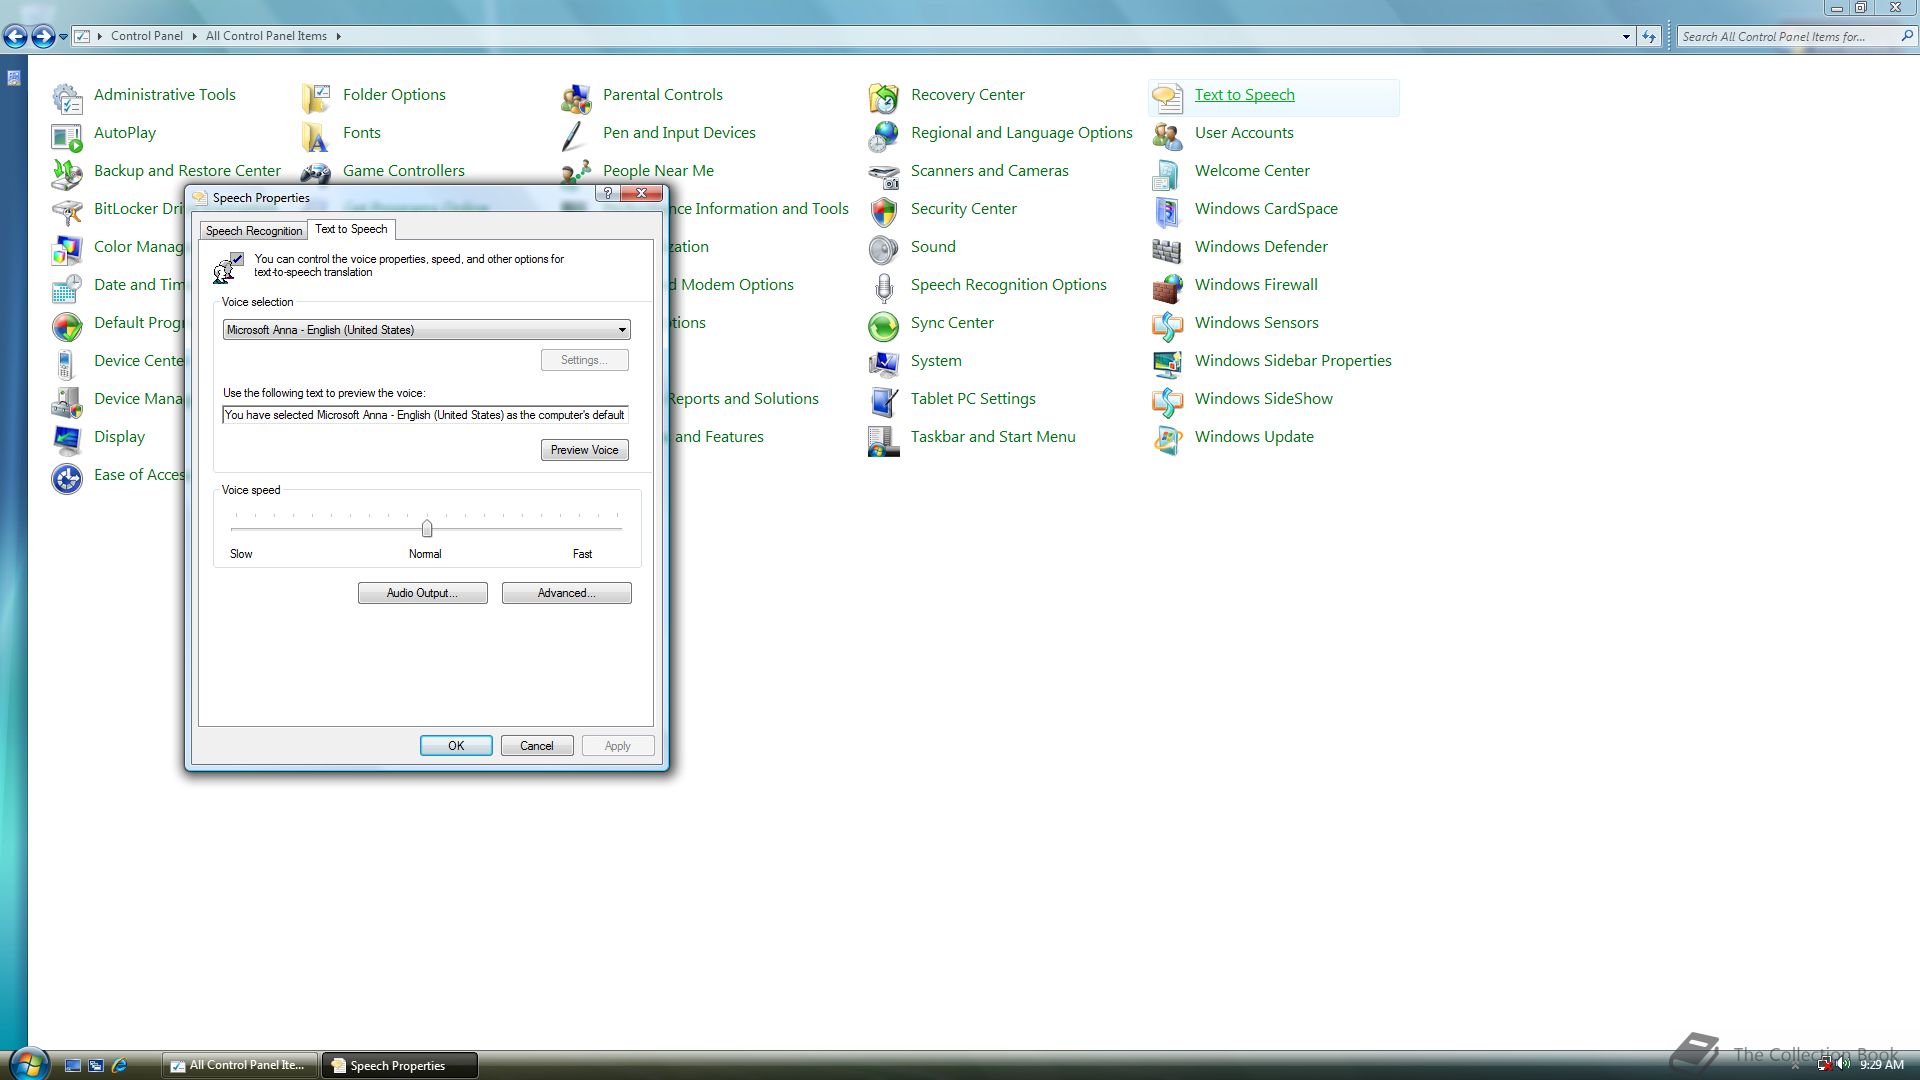Screen dimensions: 1920x1080
Task: Click the Game Controllers icon
Action: [316, 173]
